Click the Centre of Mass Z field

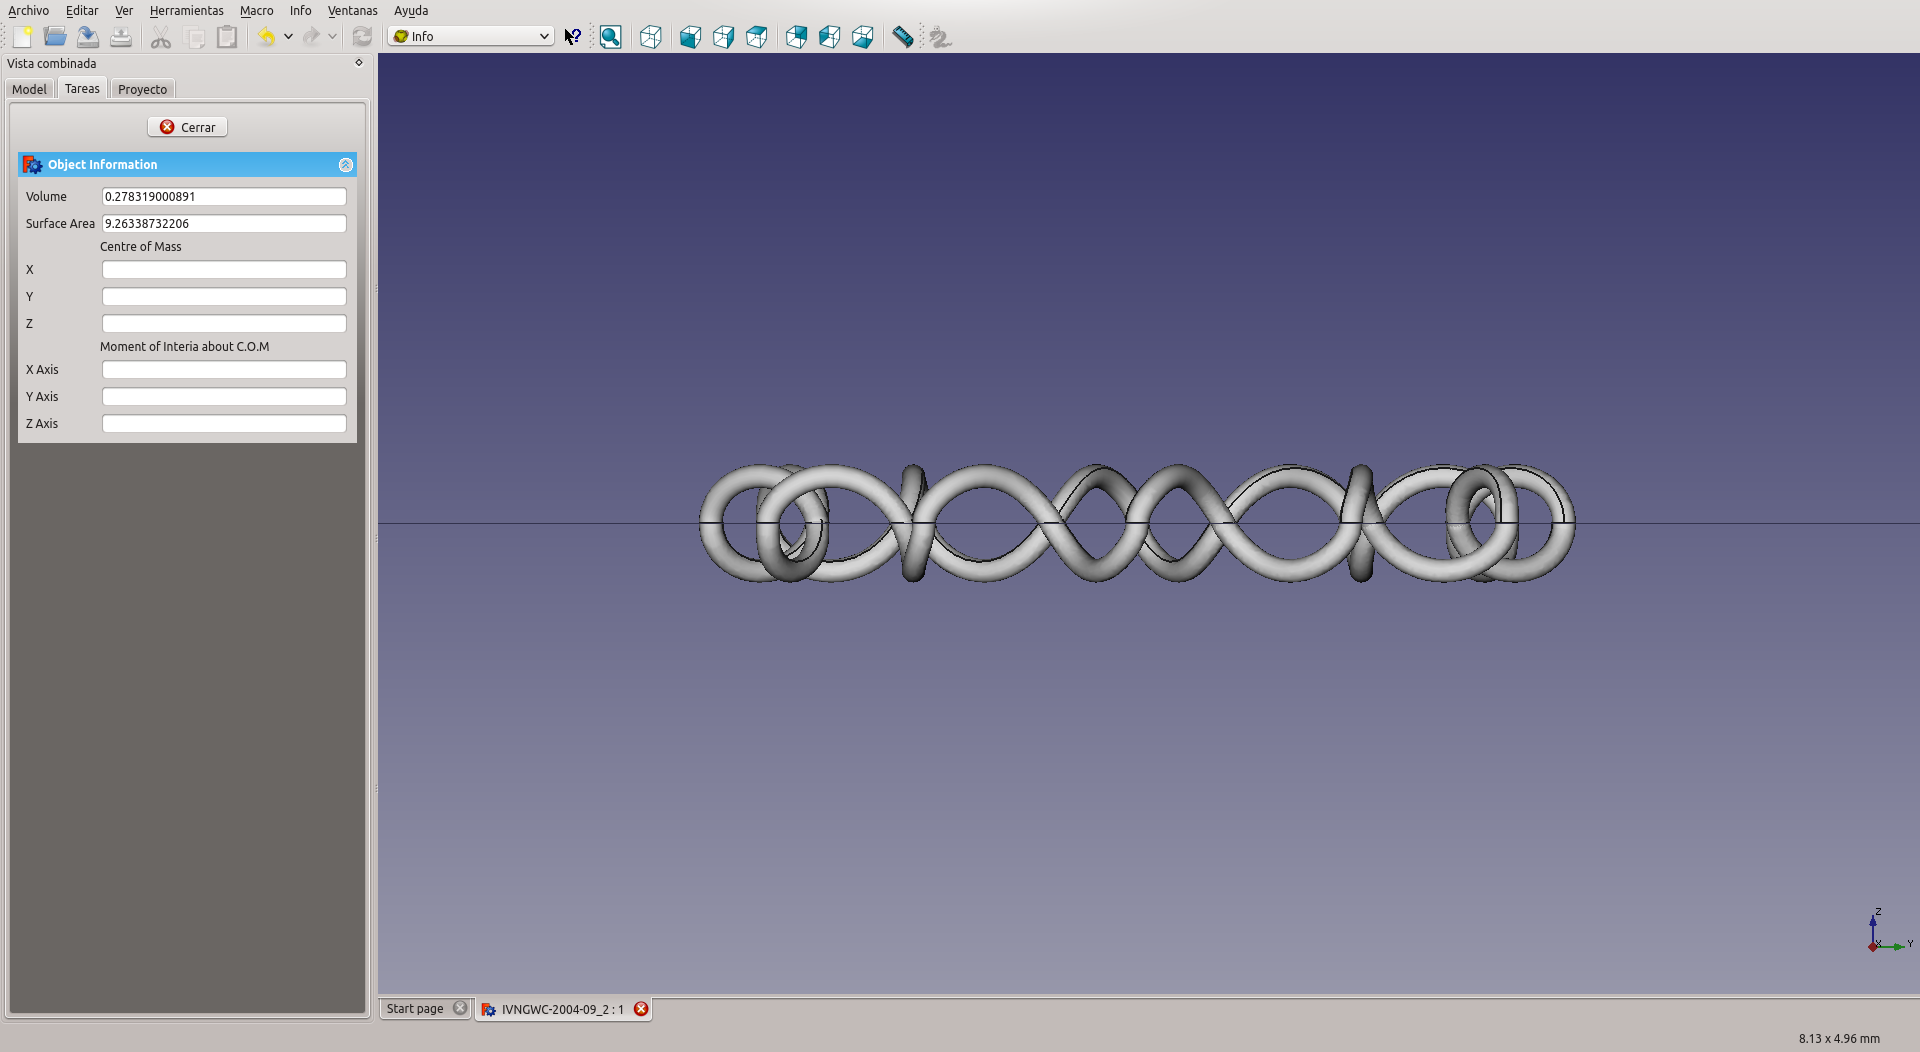coord(224,324)
